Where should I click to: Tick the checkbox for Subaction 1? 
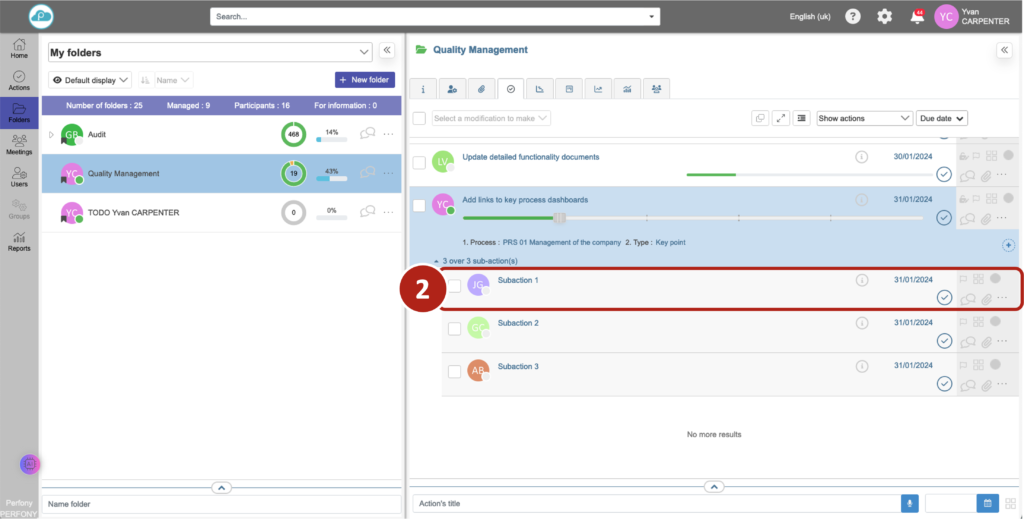pos(454,286)
